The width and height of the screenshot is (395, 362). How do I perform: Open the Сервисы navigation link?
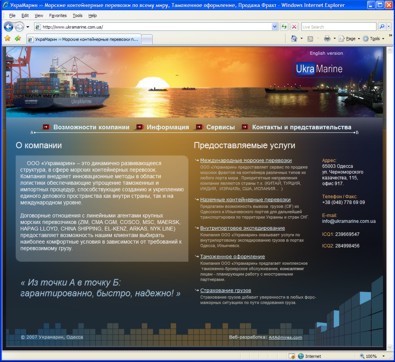point(220,127)
